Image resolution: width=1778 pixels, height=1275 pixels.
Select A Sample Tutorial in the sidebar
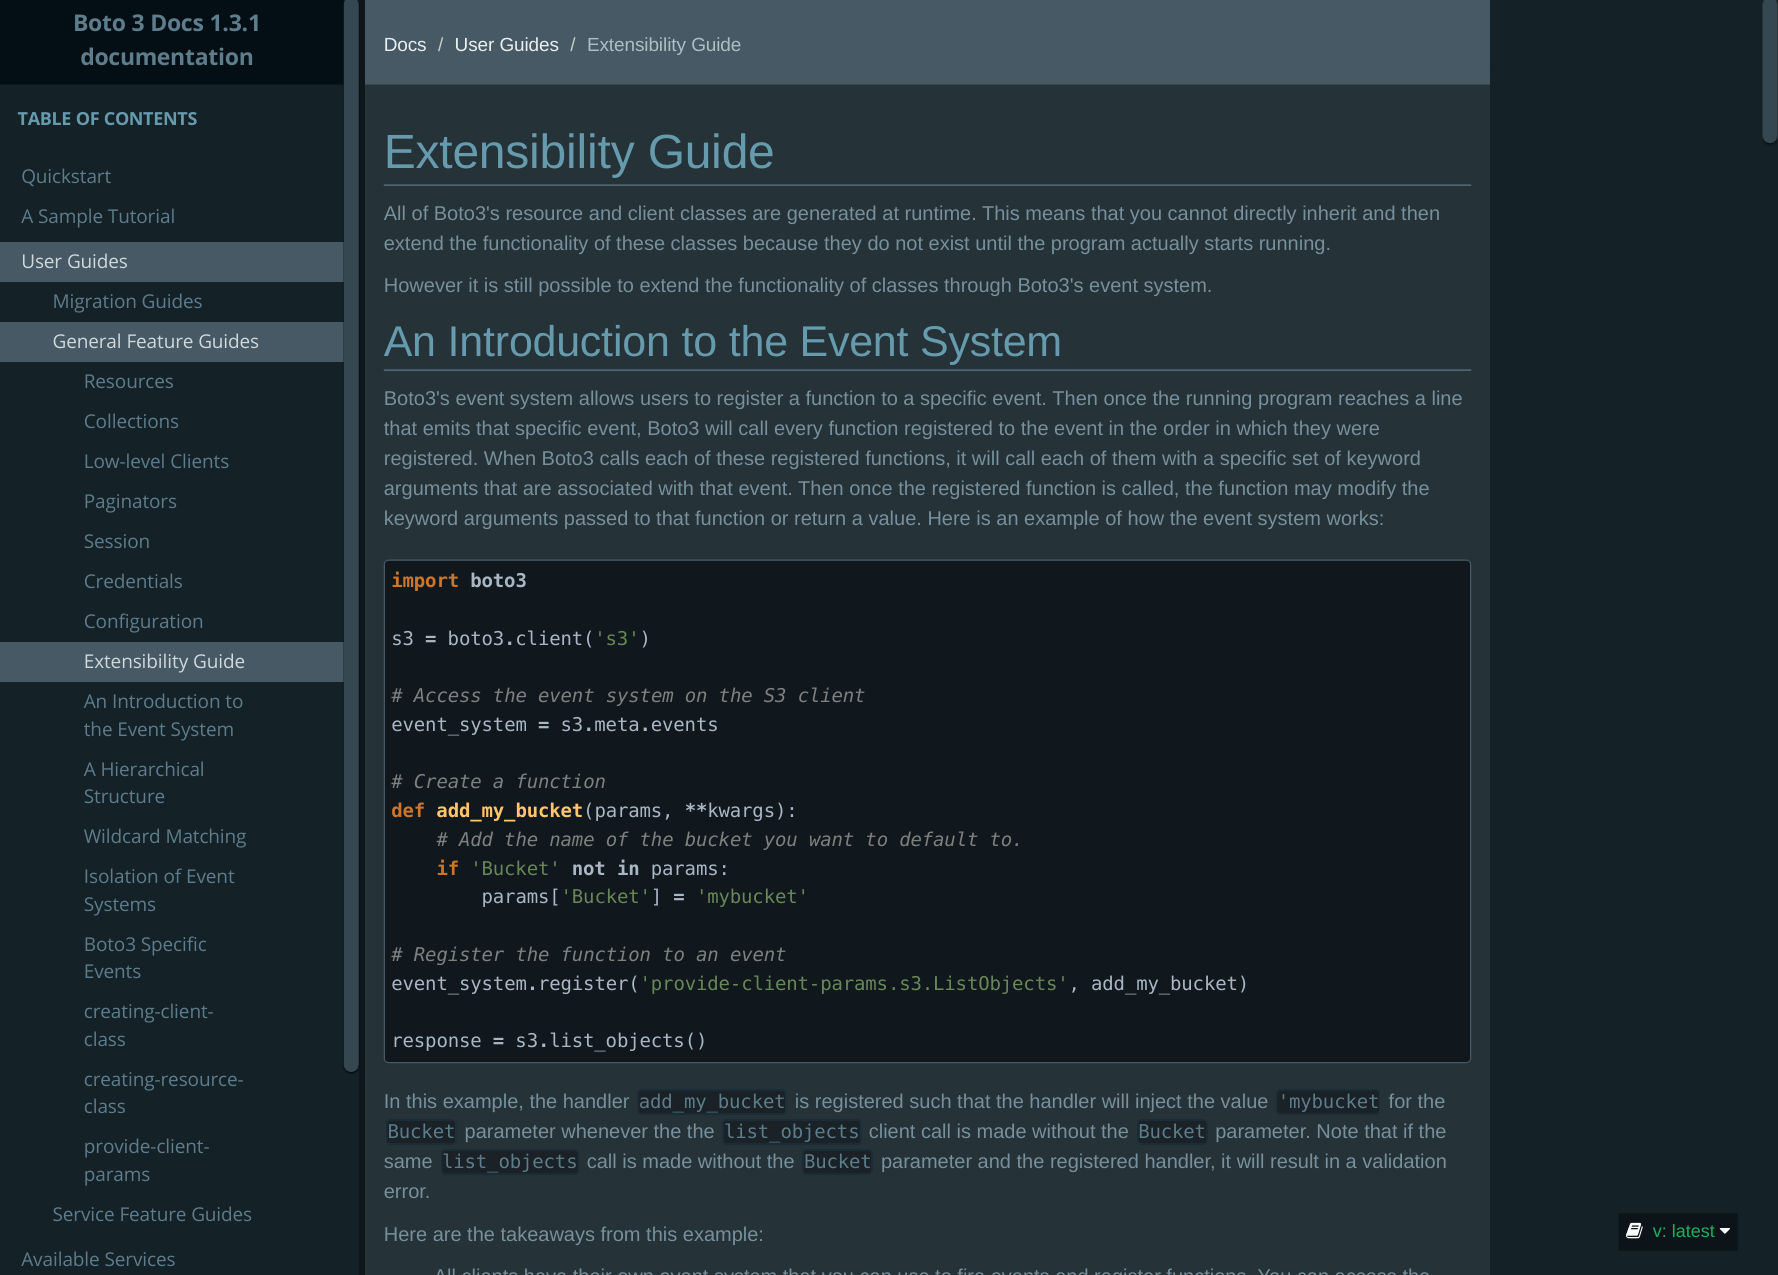[x=98, y=216]
